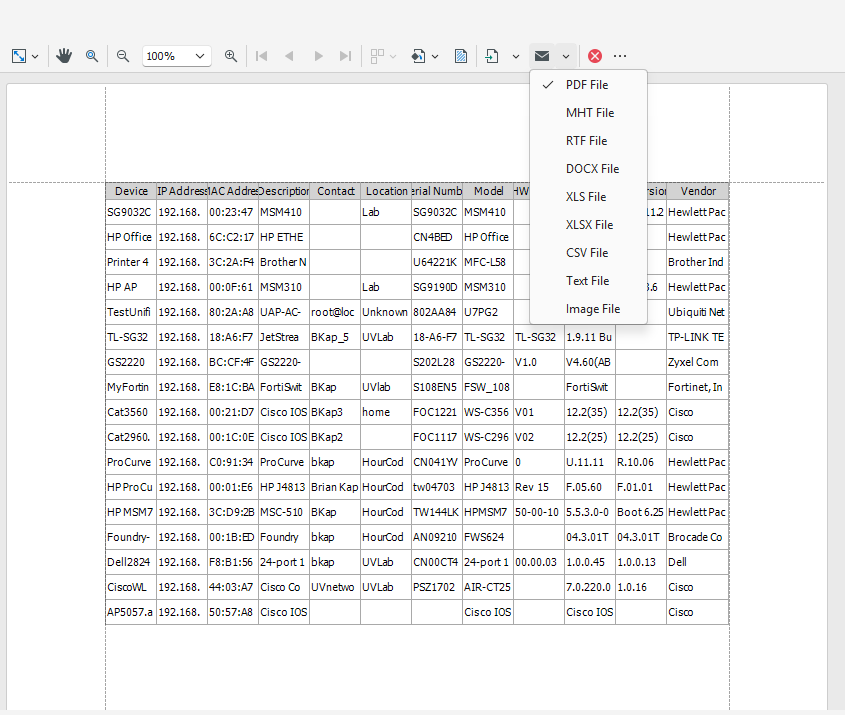845x715 pixels.
Task: Click the "MyFortin" device cell
Action: click(131, 387)
